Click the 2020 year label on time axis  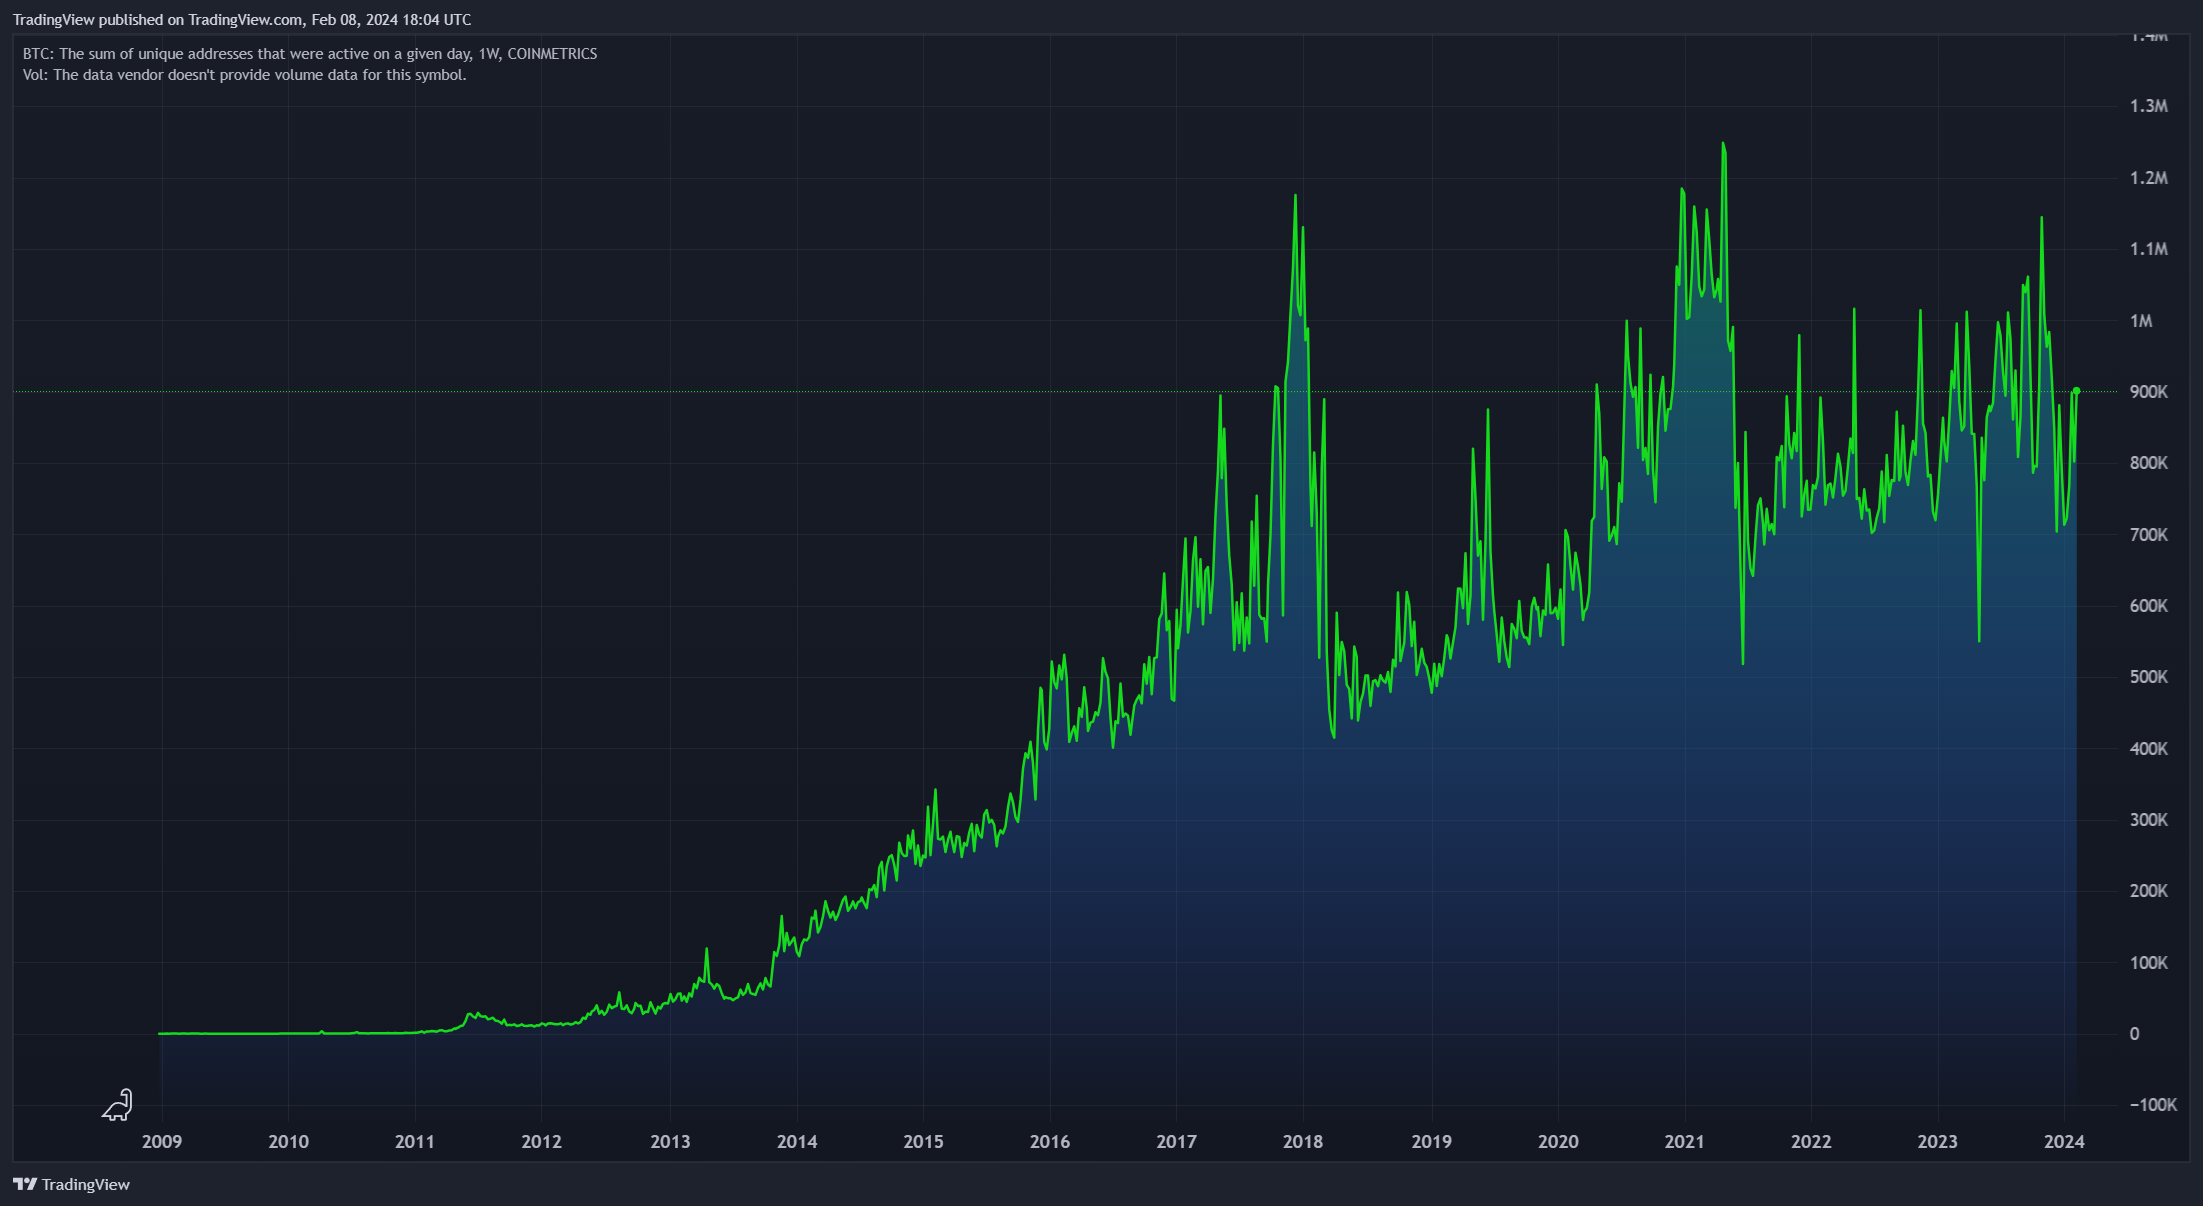(1558, 1141)
